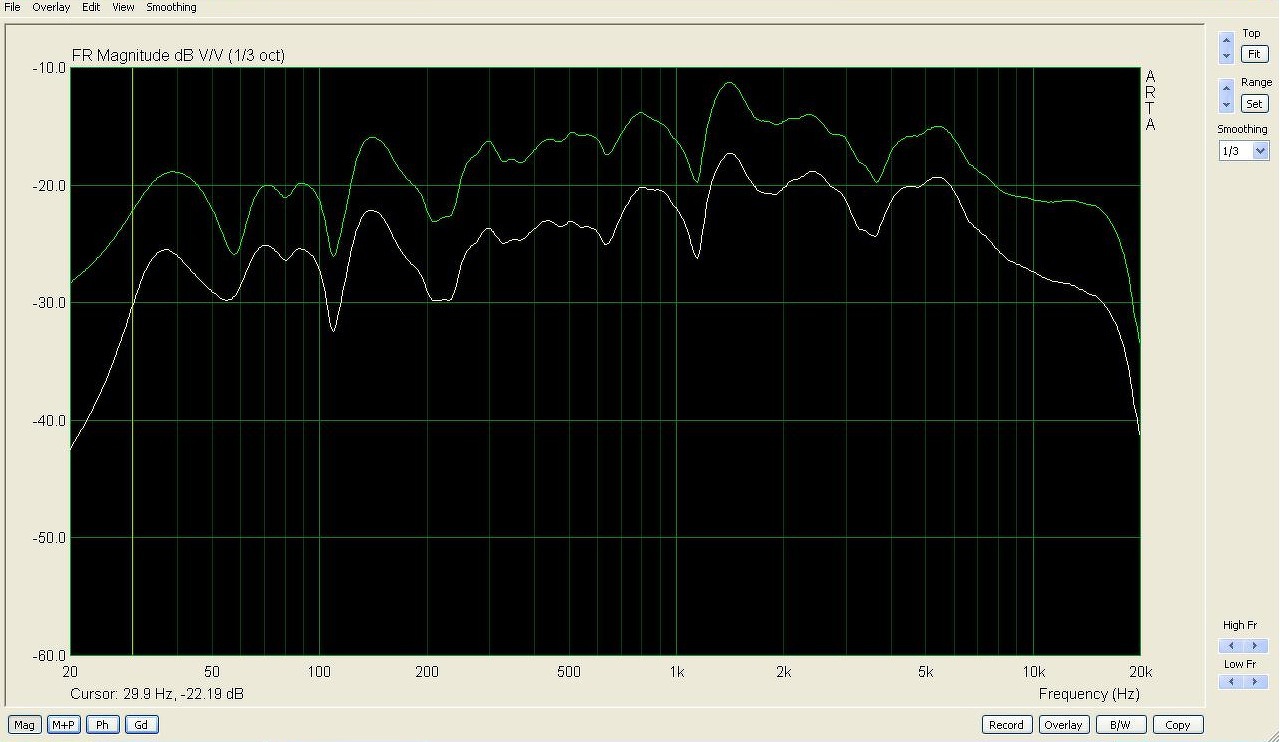Switch to M+P view
The image size is (1280, 742).
pos(63,725)
